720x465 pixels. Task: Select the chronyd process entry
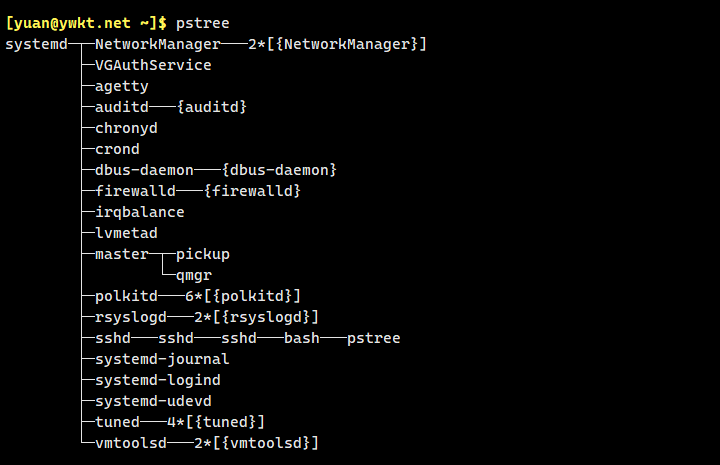click(x=126, y=128)
